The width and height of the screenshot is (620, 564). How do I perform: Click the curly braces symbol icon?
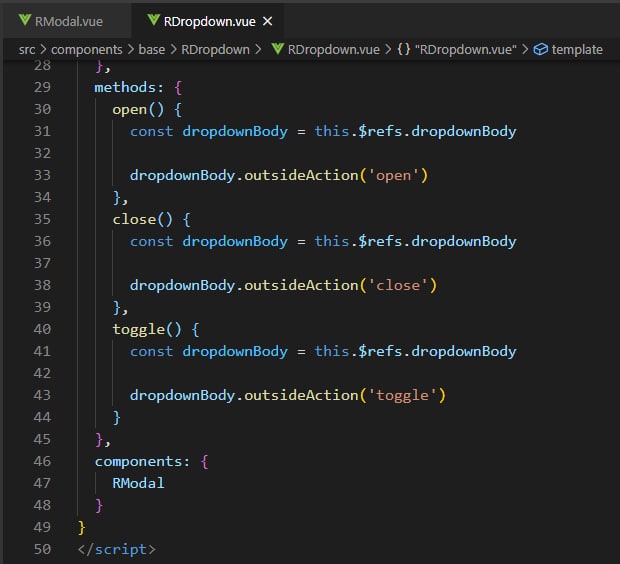click(403, 49)
